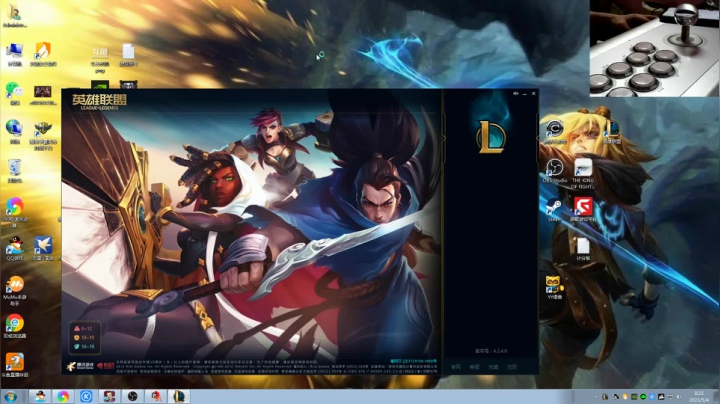Screen dimensions: 720x404
Task: Select the scoreboard text file on the right desktop
Action: pyautogui.click(x=583, y=249)
